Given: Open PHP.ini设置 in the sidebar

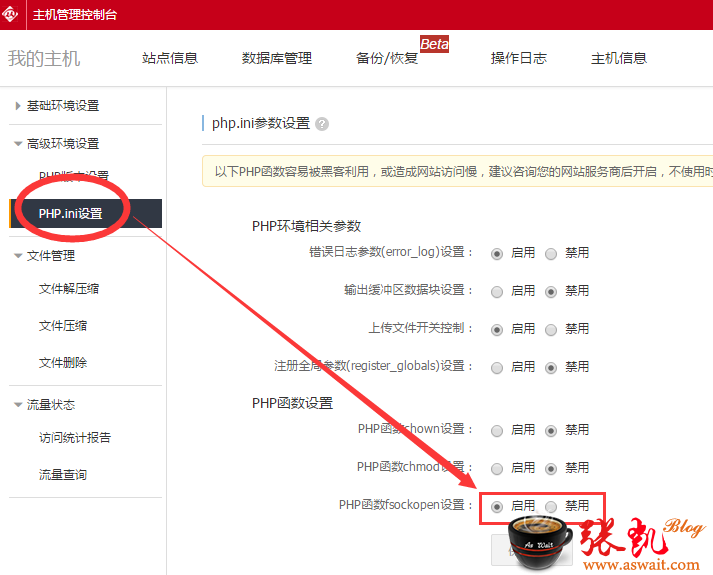Looking at the screenshot, I should 71,214.
